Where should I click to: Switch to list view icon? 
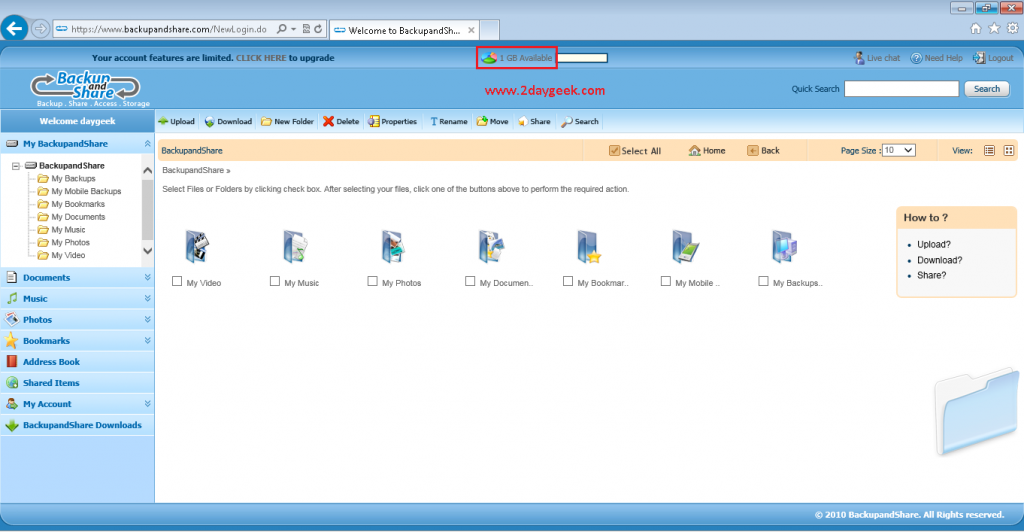point(989,151)
